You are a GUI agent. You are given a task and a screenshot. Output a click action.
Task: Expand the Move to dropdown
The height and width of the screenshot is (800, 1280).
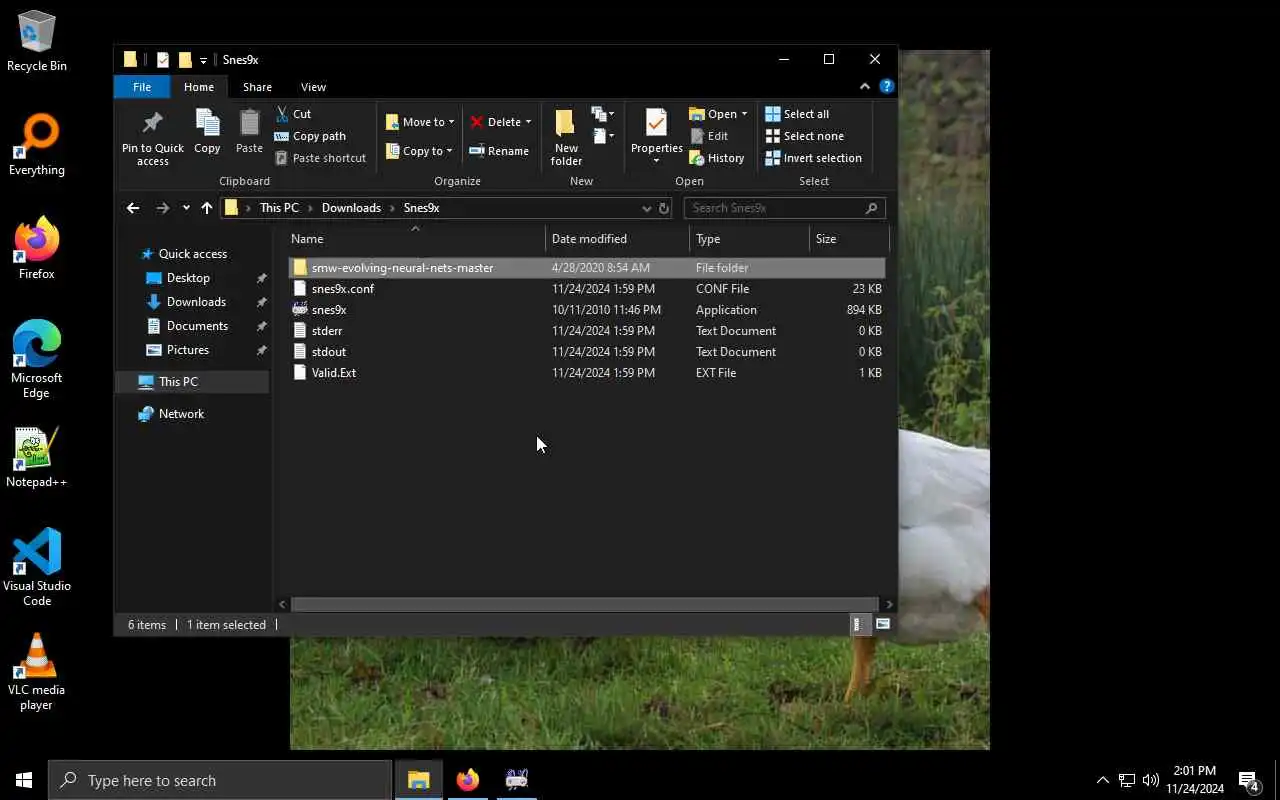451,122
